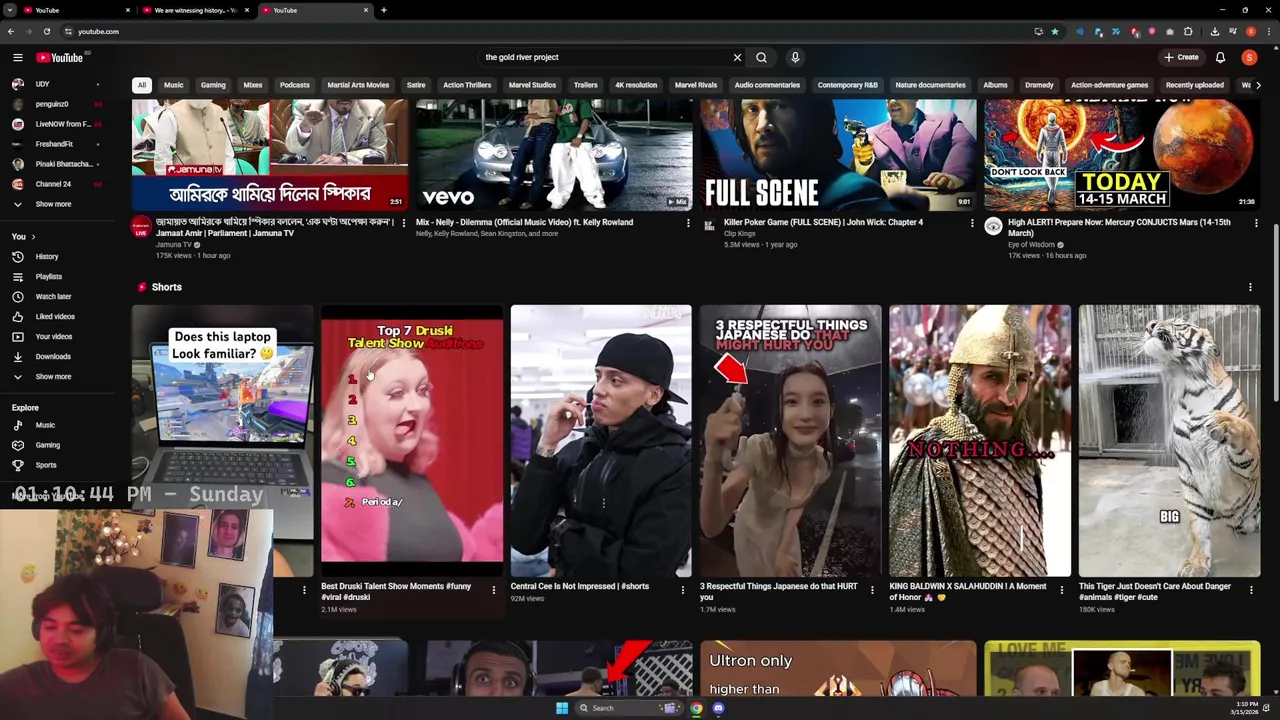Viewport: 1280px width, 720px height.
Task: Play the Nelly Dilemma vevo thumbnail
Action: 554,155
